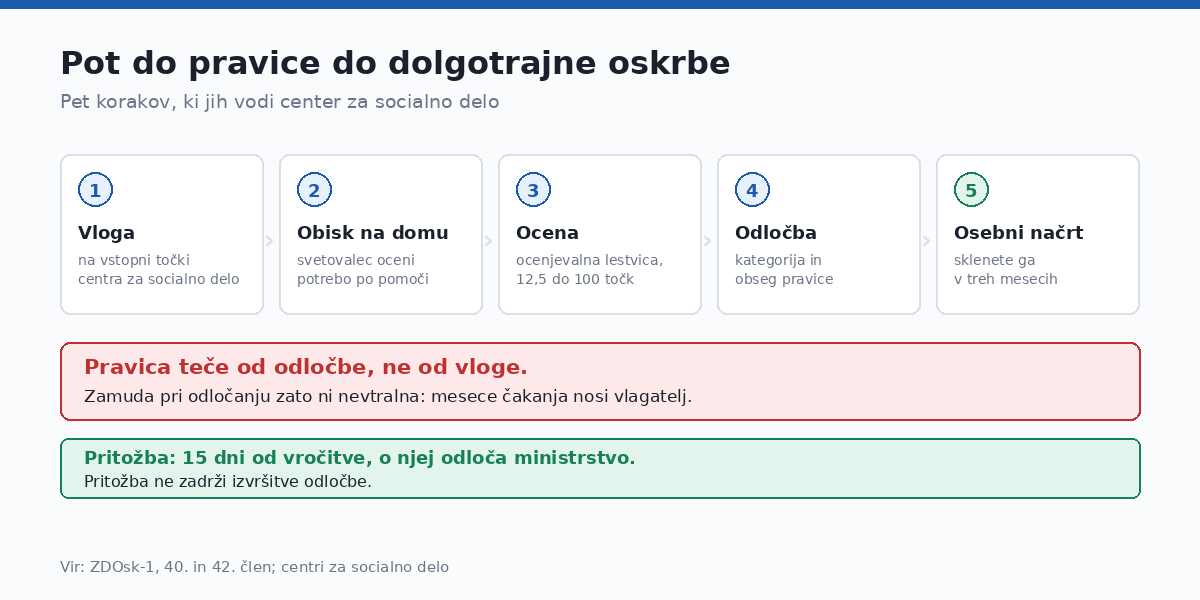Screen dimensions: 1200x600
Task: Click green heading 'Pritožba: 15 dni od vročitve'
Action: point(360,458)
